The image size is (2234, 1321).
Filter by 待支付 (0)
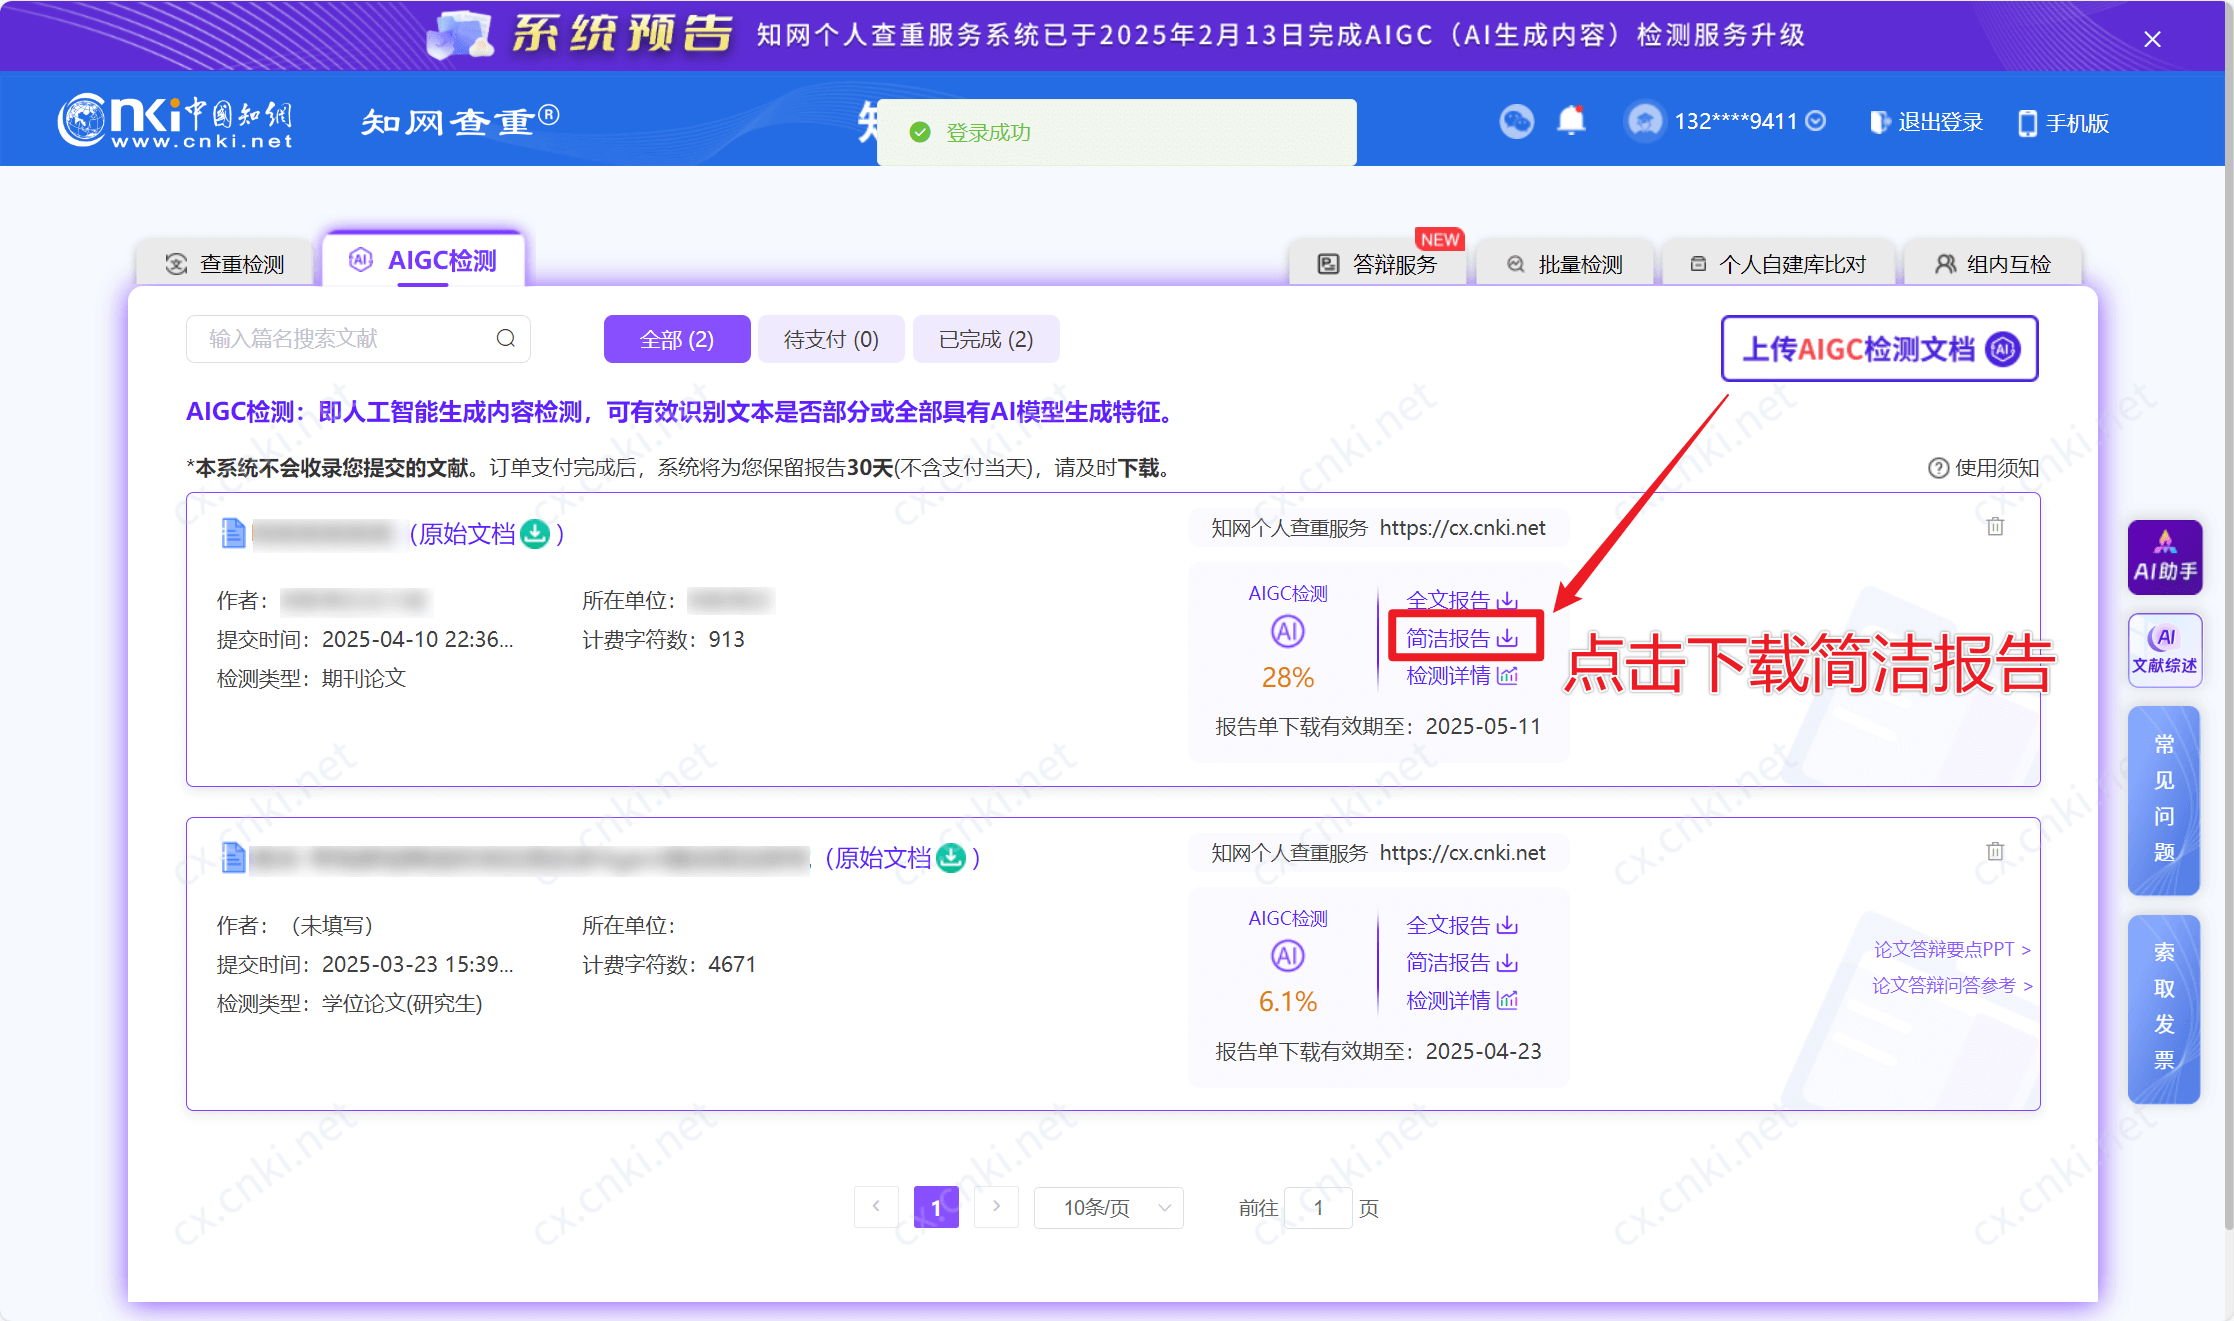[x=831, y=339]
